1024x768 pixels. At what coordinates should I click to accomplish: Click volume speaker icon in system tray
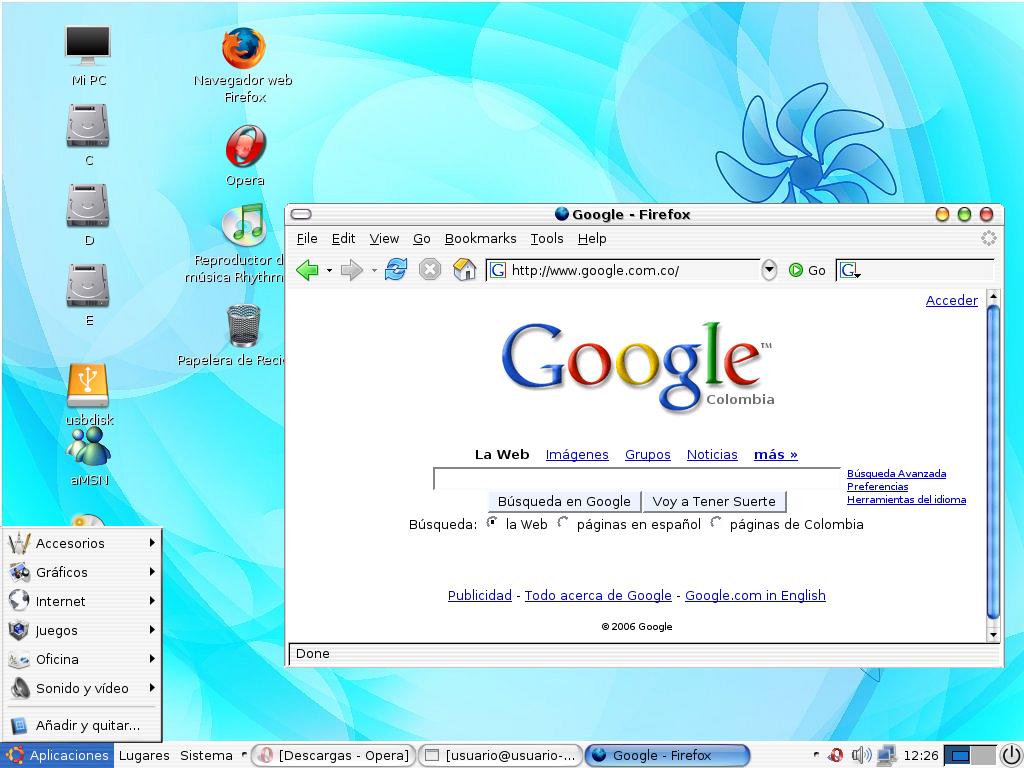click(x=861, y=755)
